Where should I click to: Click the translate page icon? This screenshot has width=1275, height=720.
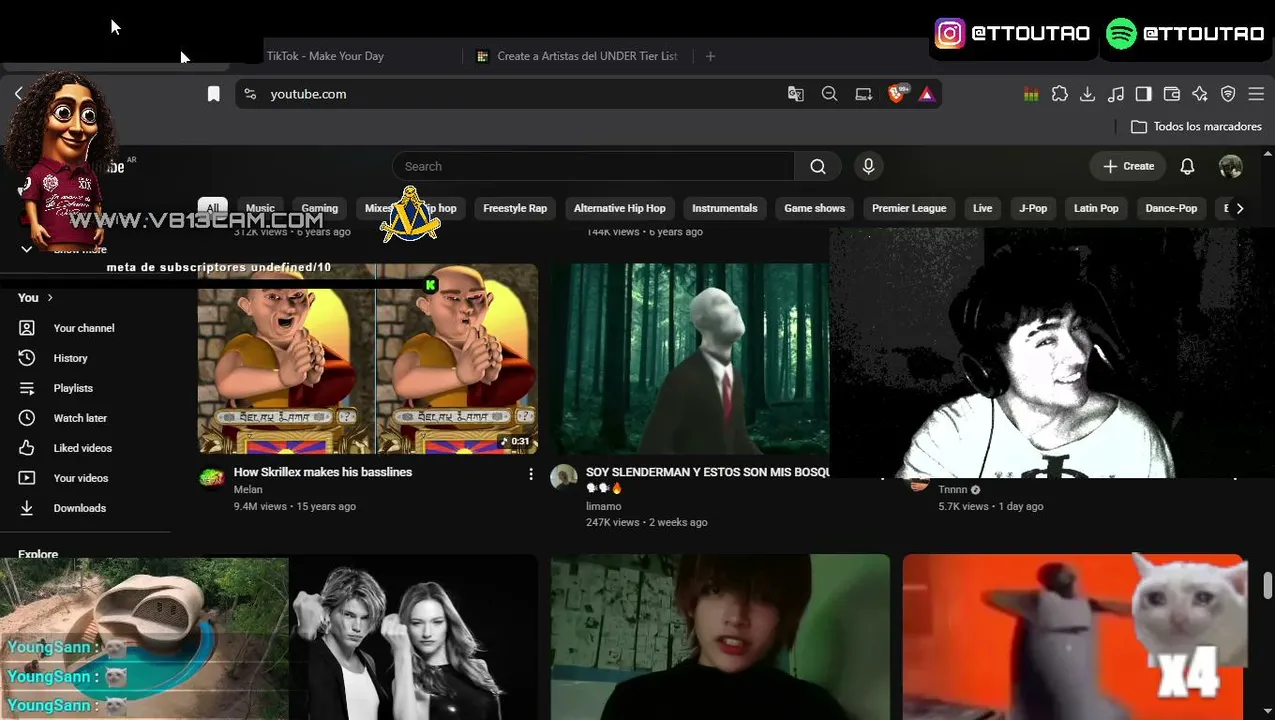pos(796,94)
